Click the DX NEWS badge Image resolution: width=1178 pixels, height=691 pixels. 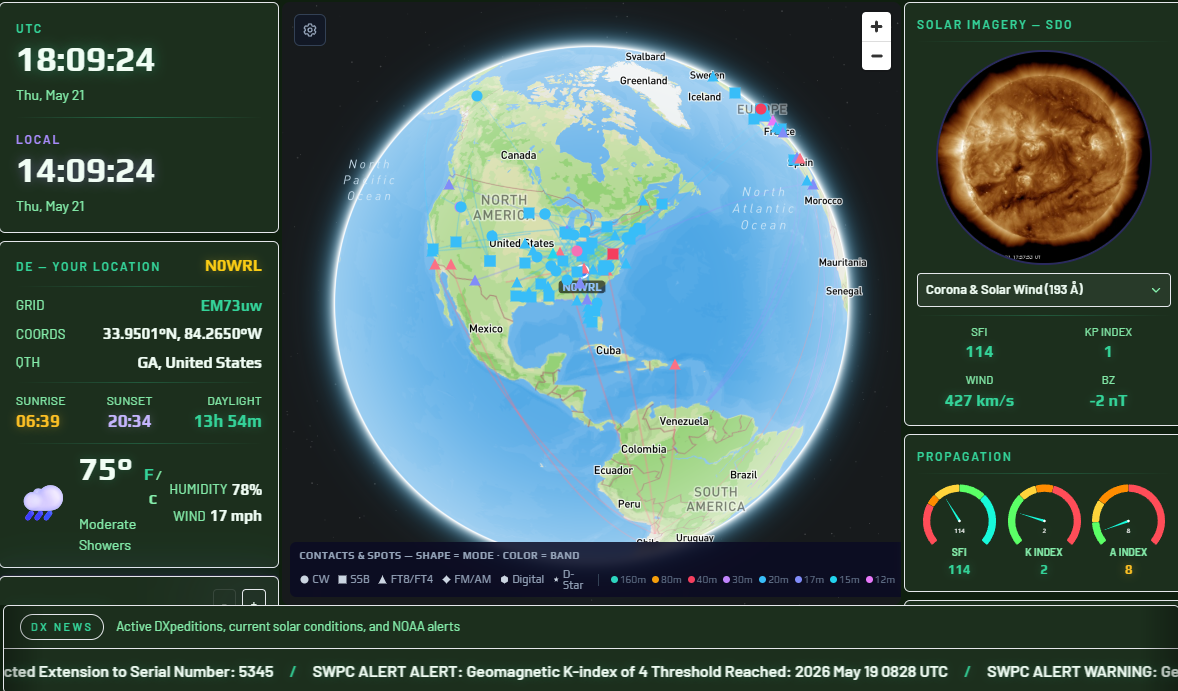pos(62,627)
